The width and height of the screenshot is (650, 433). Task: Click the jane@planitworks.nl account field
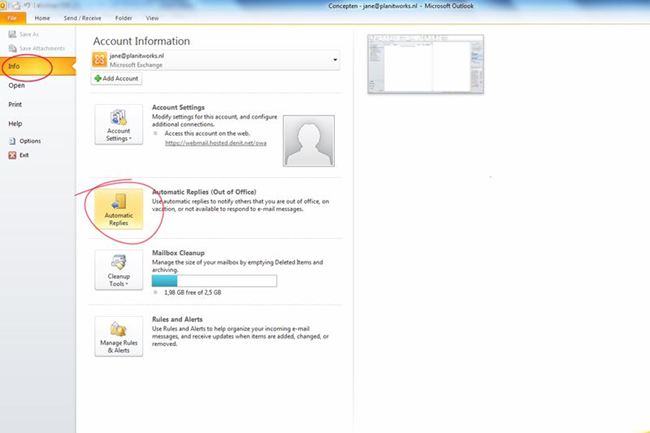[x=216, y=60]
